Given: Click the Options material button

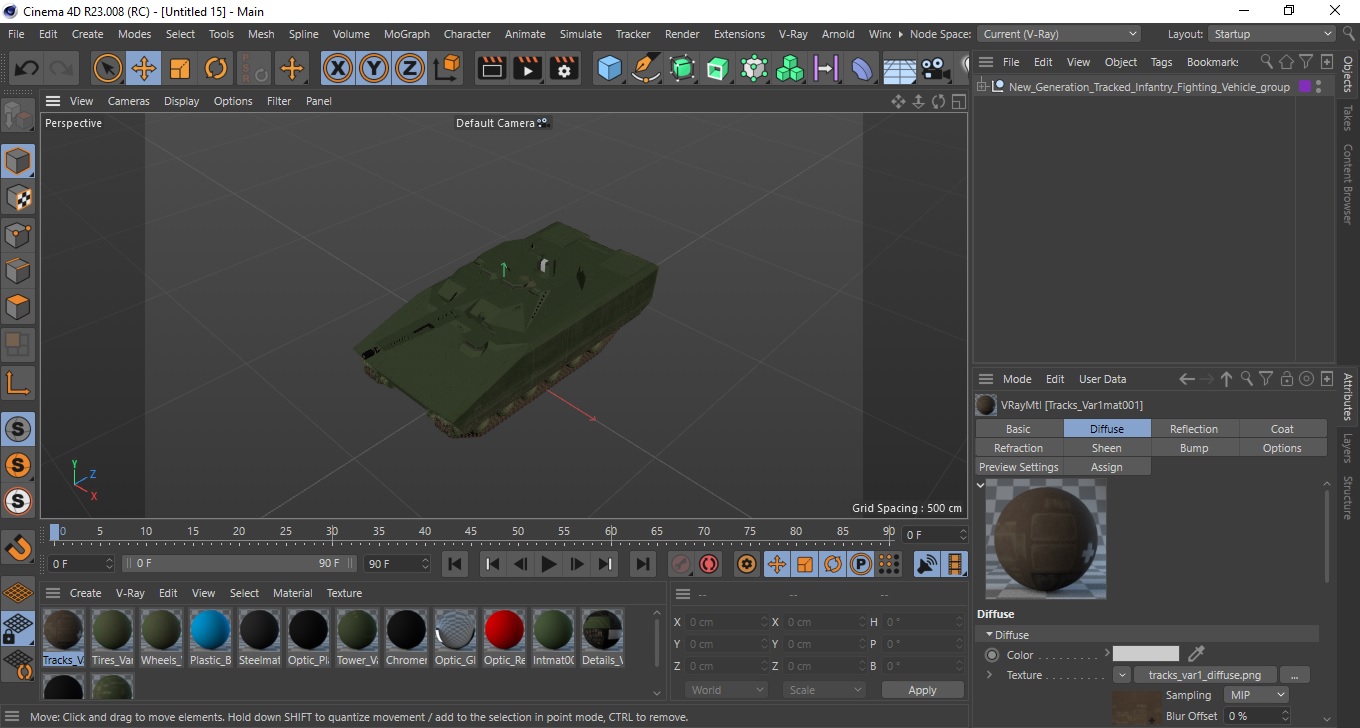Looking at the screenshot, I should tap(1282, 448).
